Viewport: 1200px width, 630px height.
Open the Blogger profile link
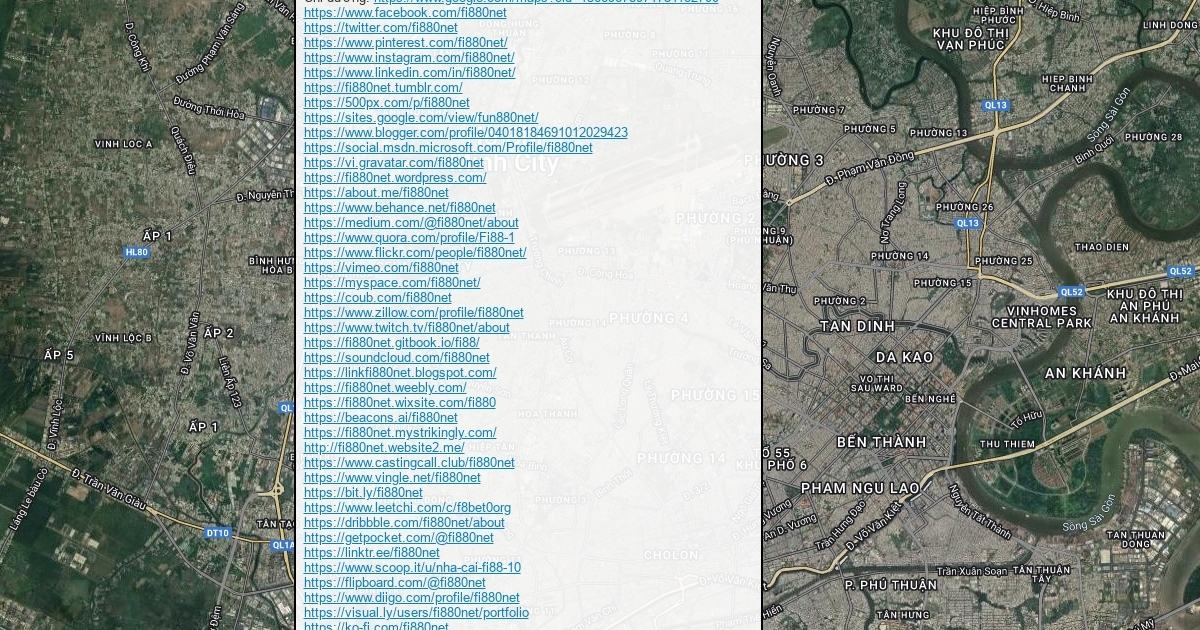pyautogui.click(x=465, y=133)
